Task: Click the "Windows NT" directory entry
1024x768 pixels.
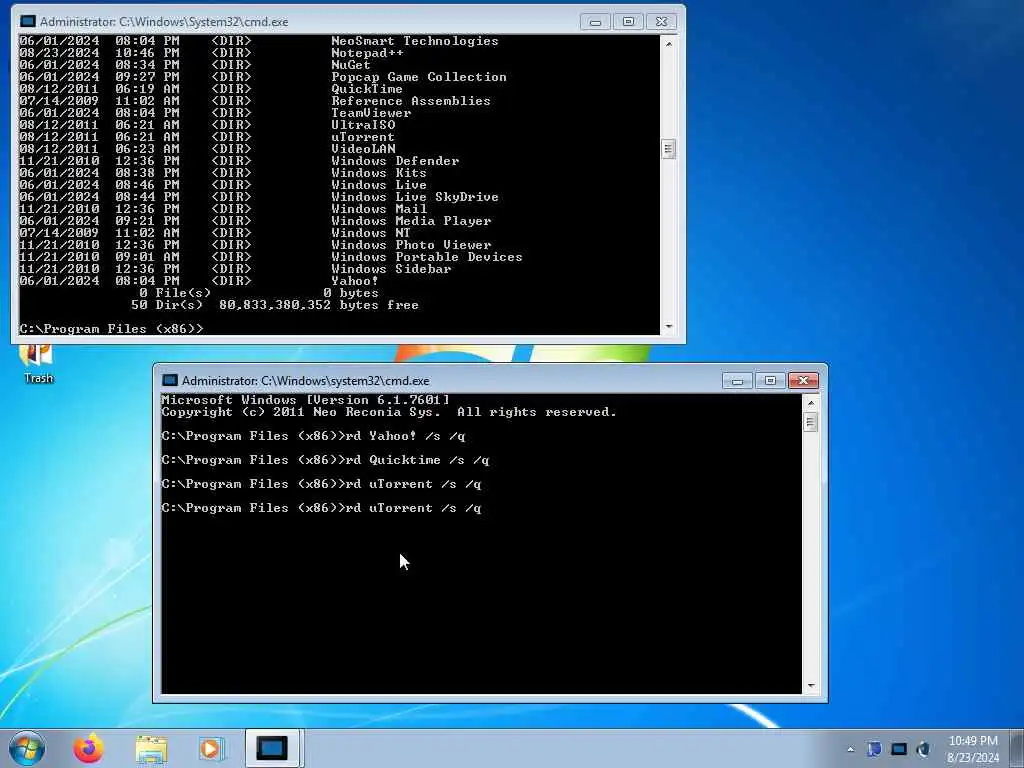Action: coord(371,232)
